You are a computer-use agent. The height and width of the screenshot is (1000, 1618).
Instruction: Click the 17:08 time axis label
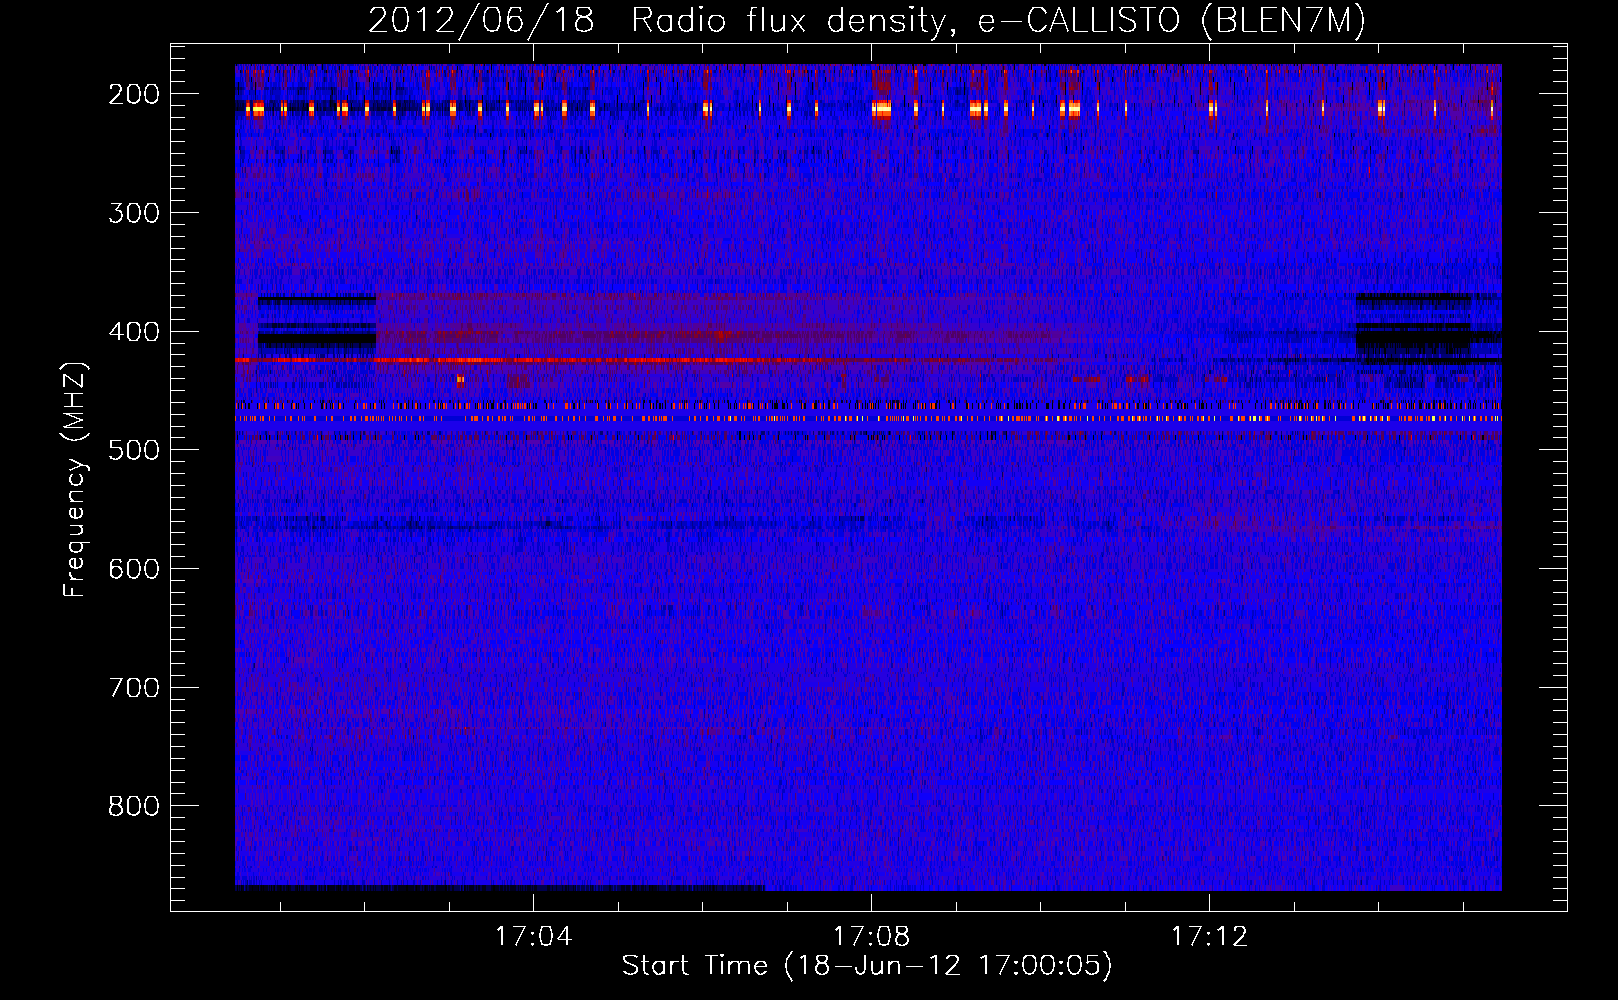point(872,937)
